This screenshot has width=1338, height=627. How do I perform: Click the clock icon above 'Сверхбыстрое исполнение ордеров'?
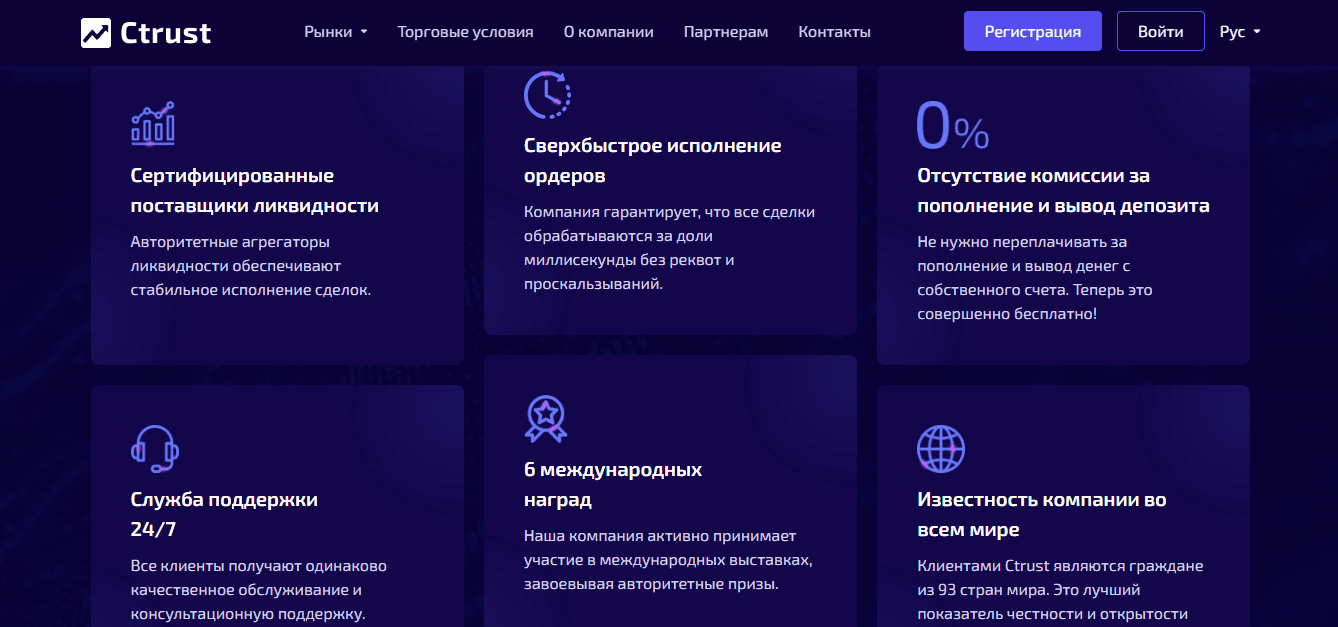pyautogui.click(x=545, y=95)
